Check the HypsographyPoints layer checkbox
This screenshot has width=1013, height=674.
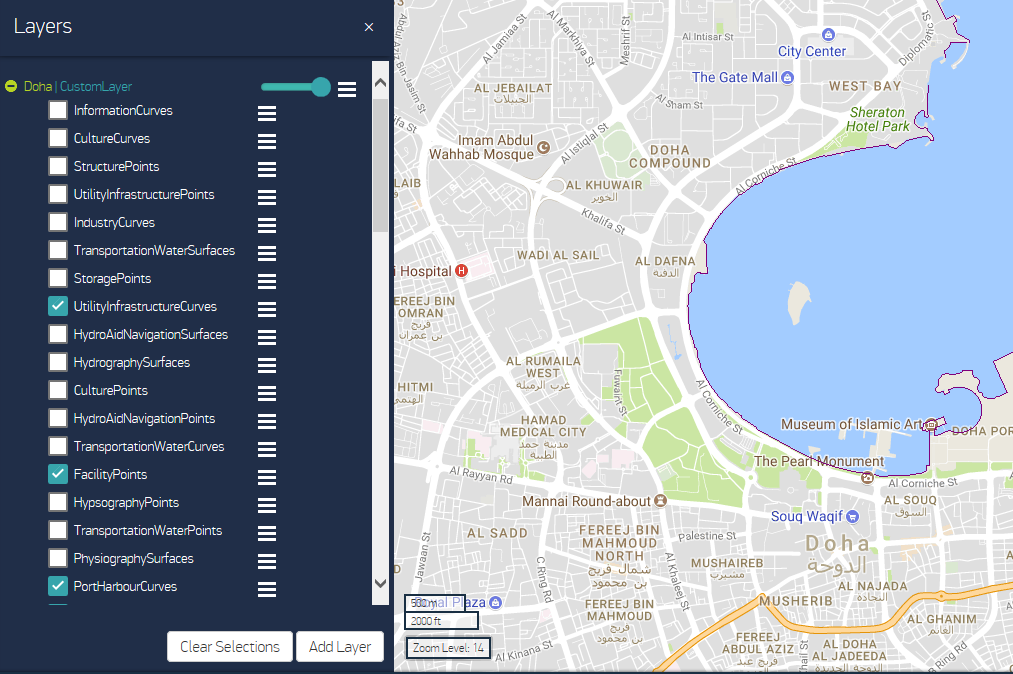tap(58, 502)
